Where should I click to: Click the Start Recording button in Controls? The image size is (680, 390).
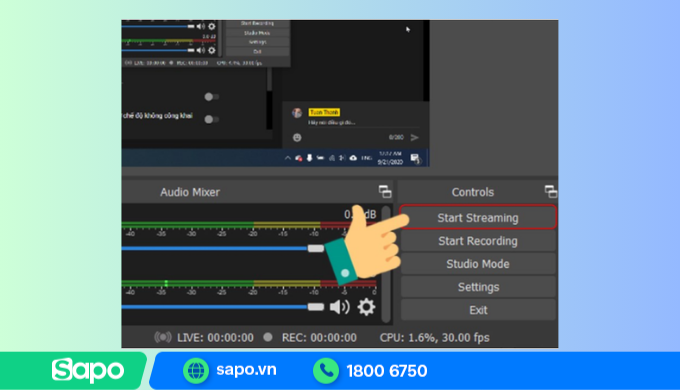point(478,241)
